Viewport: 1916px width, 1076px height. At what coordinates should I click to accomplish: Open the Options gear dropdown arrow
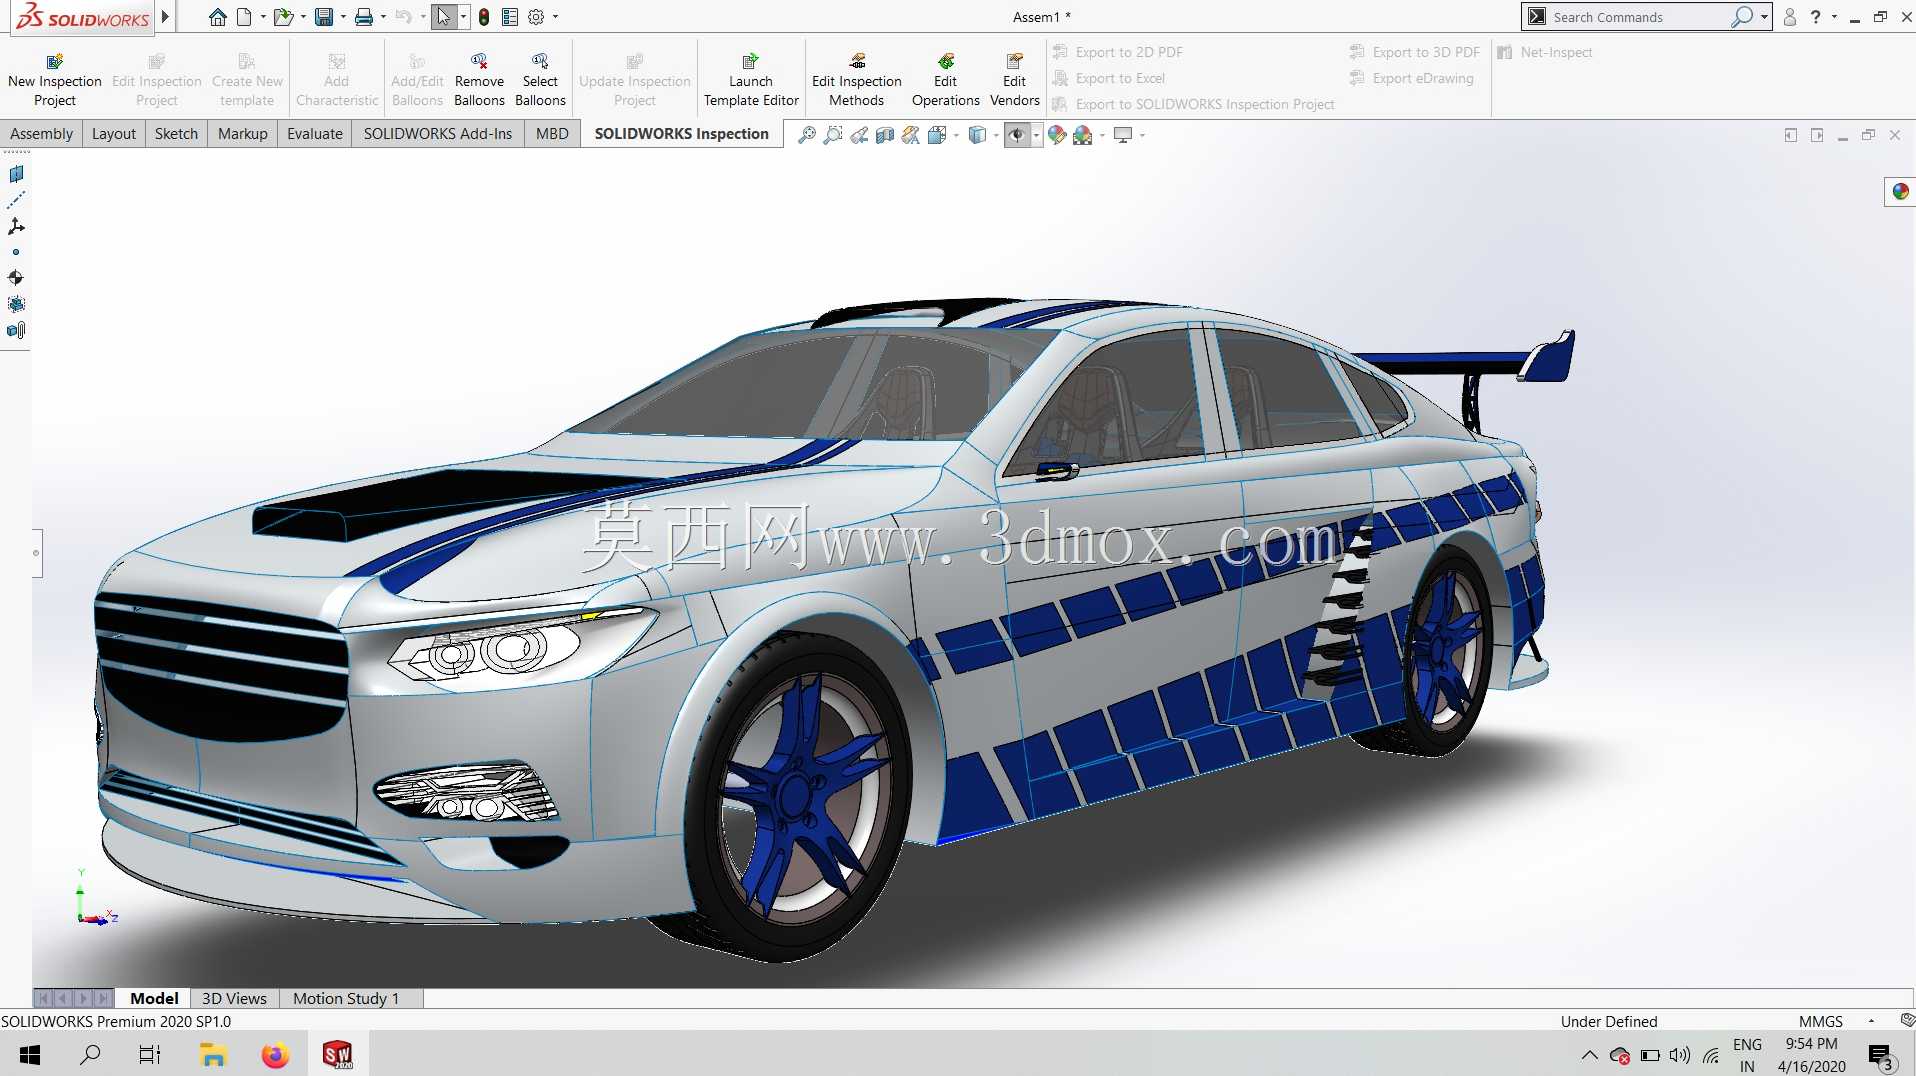tap(556, 17)
